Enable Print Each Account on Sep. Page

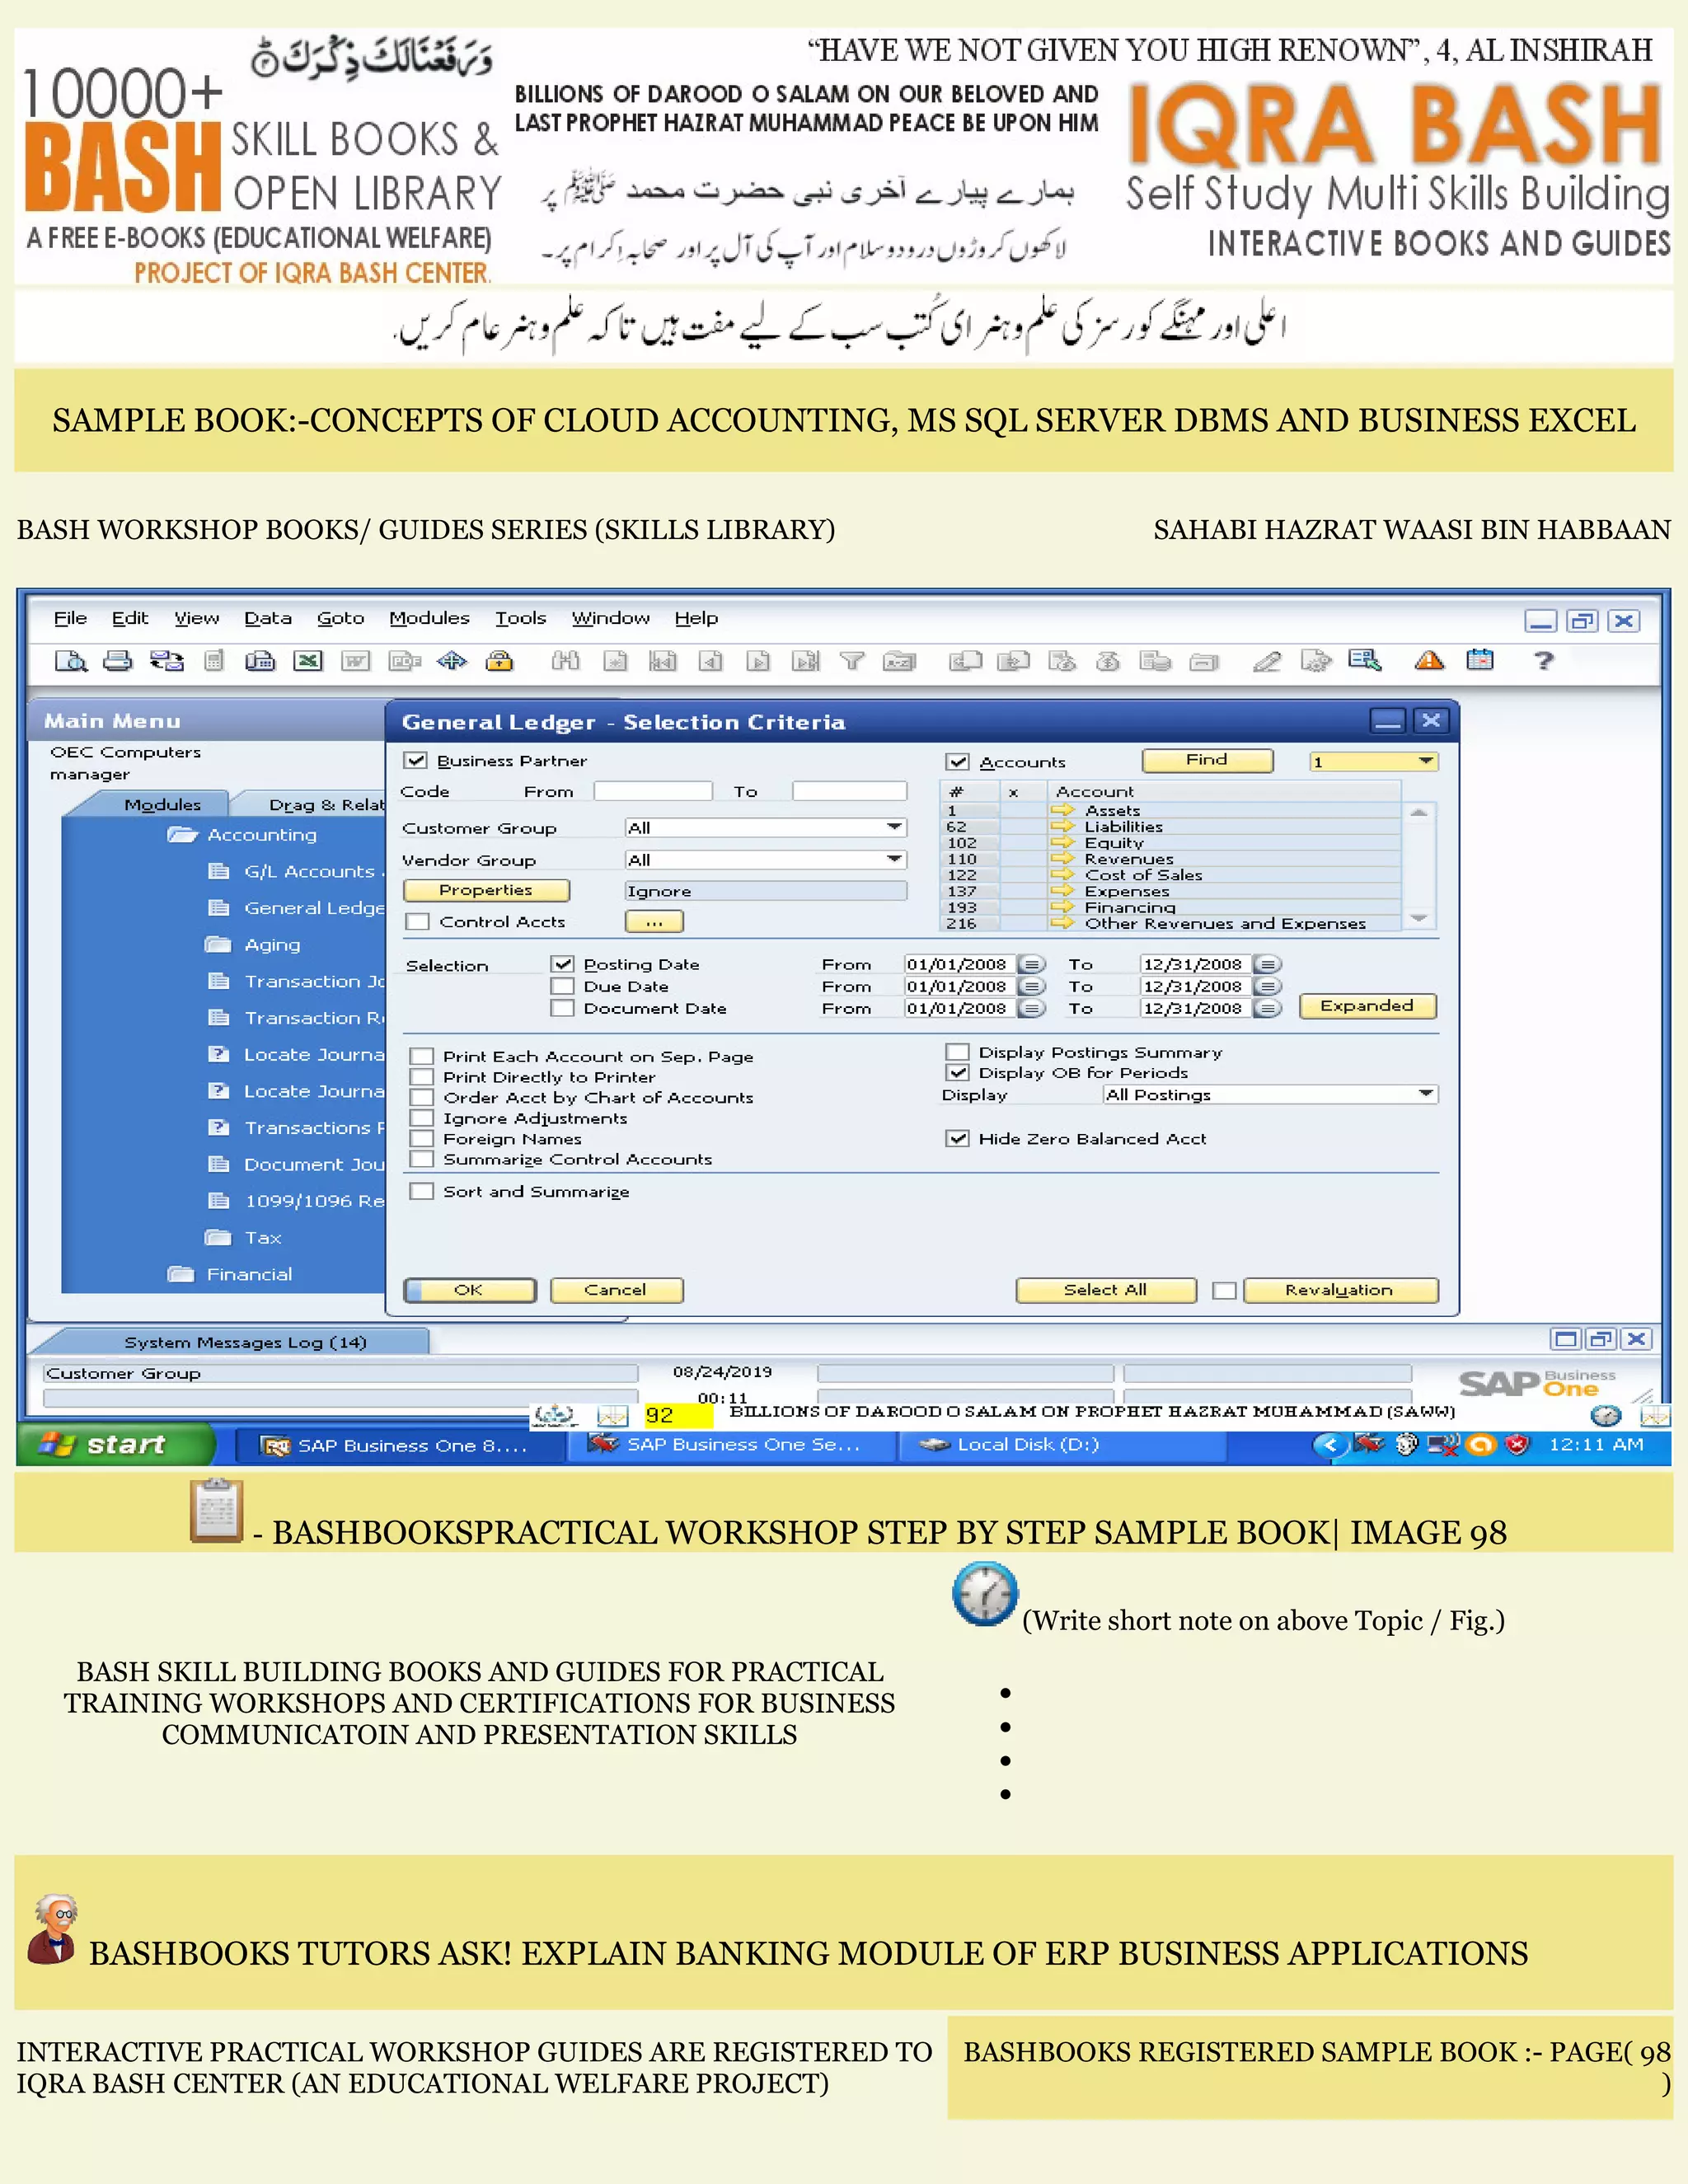[422, 1056]
